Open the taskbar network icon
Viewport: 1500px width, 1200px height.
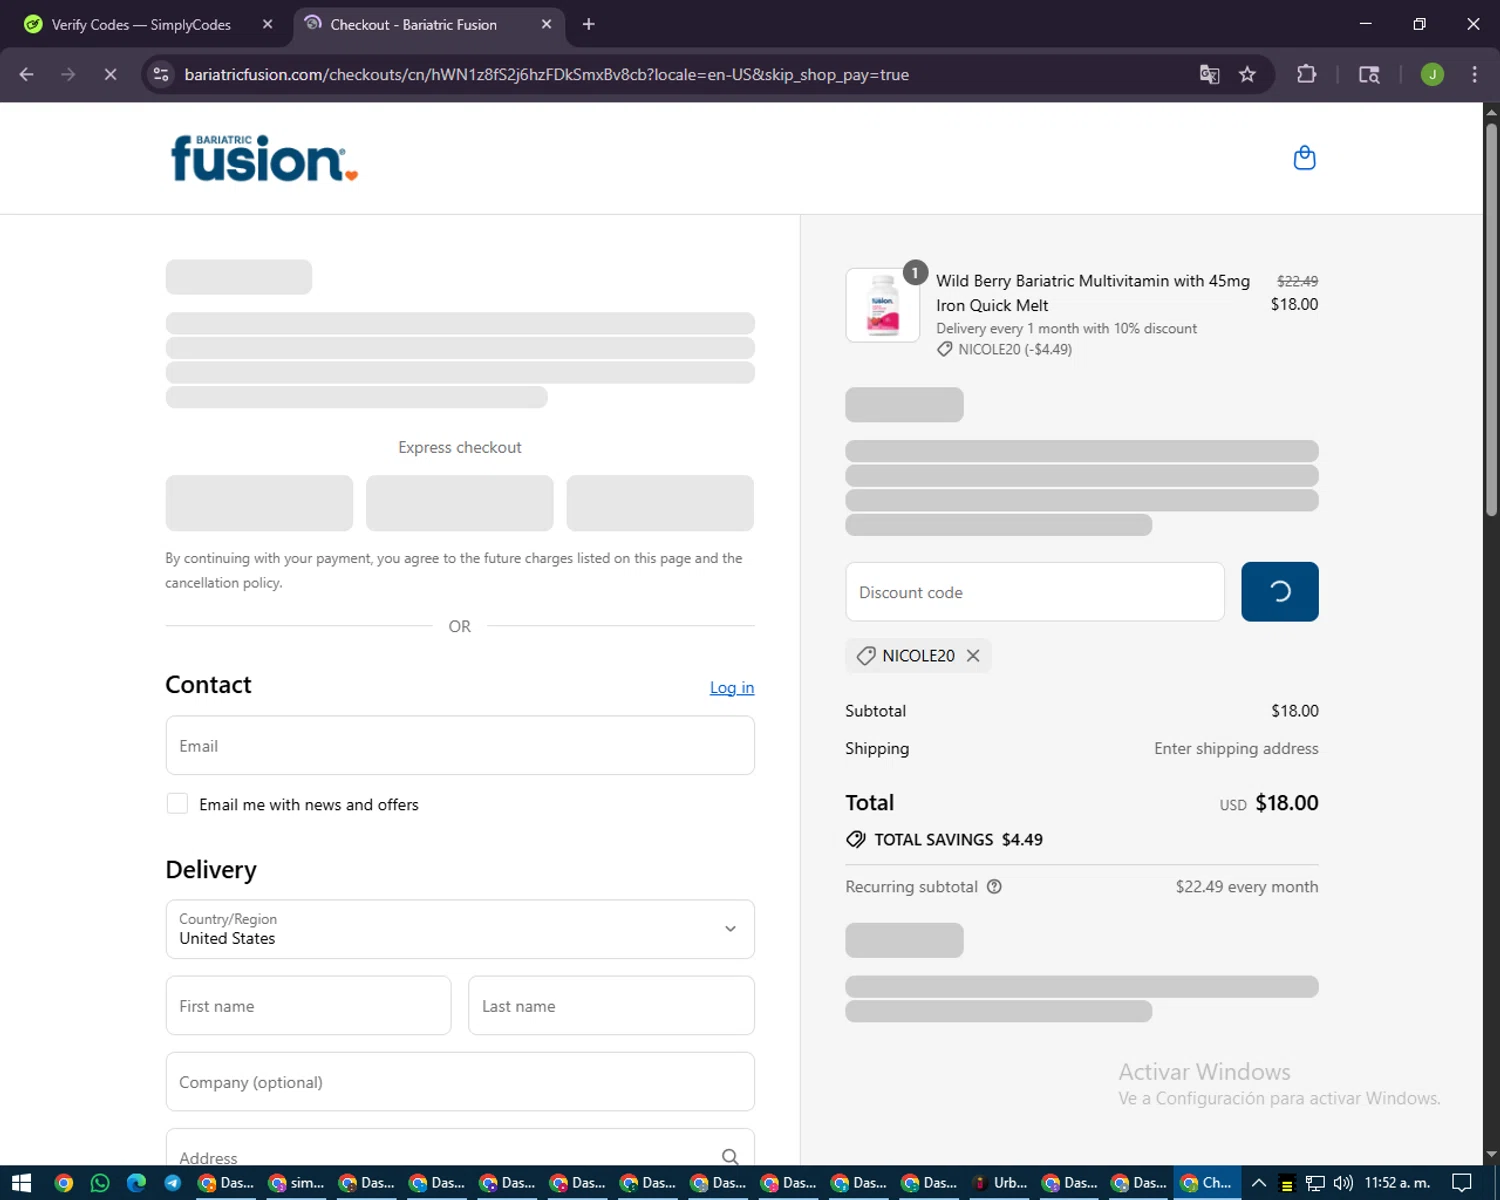(x=1315, y=1183)
